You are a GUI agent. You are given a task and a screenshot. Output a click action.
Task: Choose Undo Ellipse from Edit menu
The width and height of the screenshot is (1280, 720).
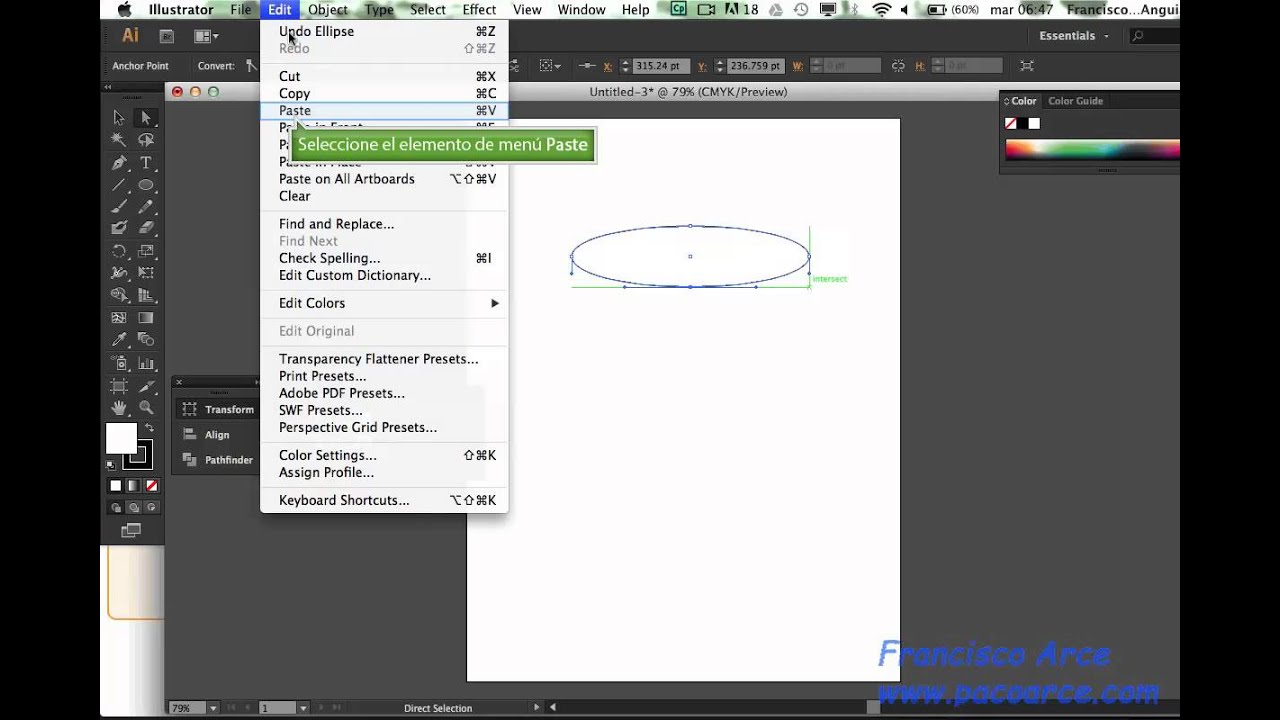384,31
